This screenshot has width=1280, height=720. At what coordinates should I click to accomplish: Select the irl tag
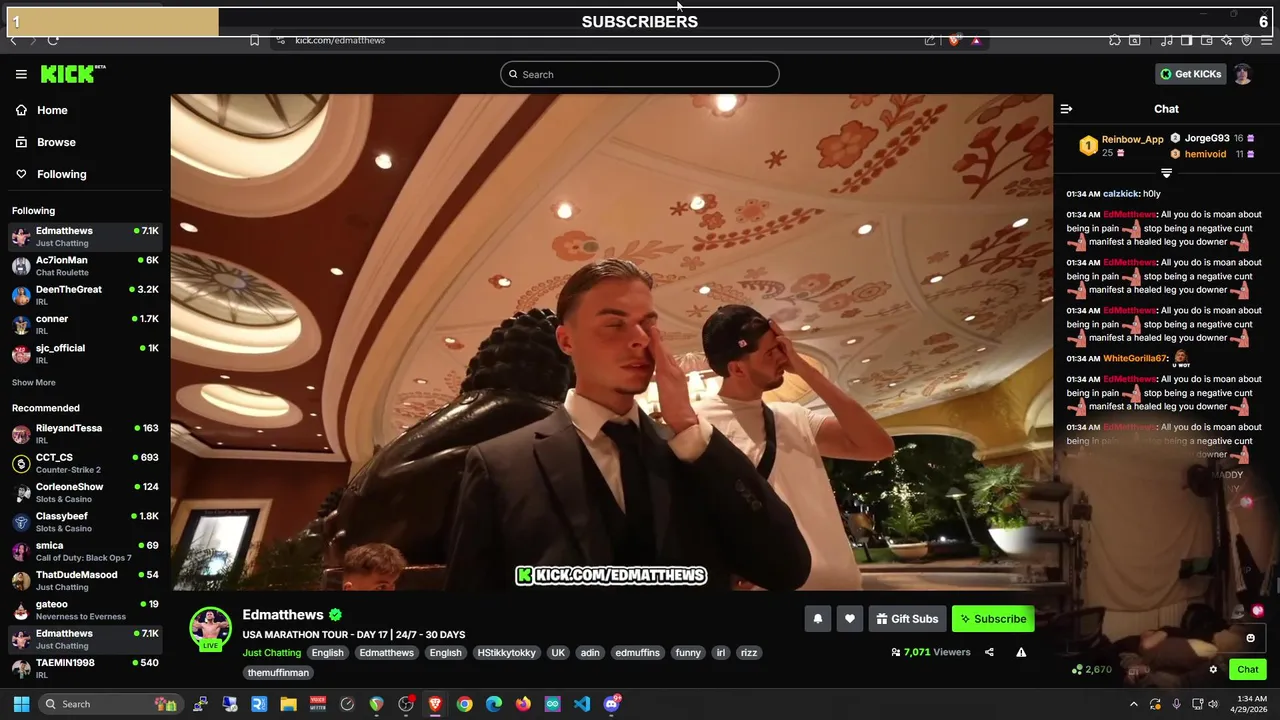(x=721, y=652)
